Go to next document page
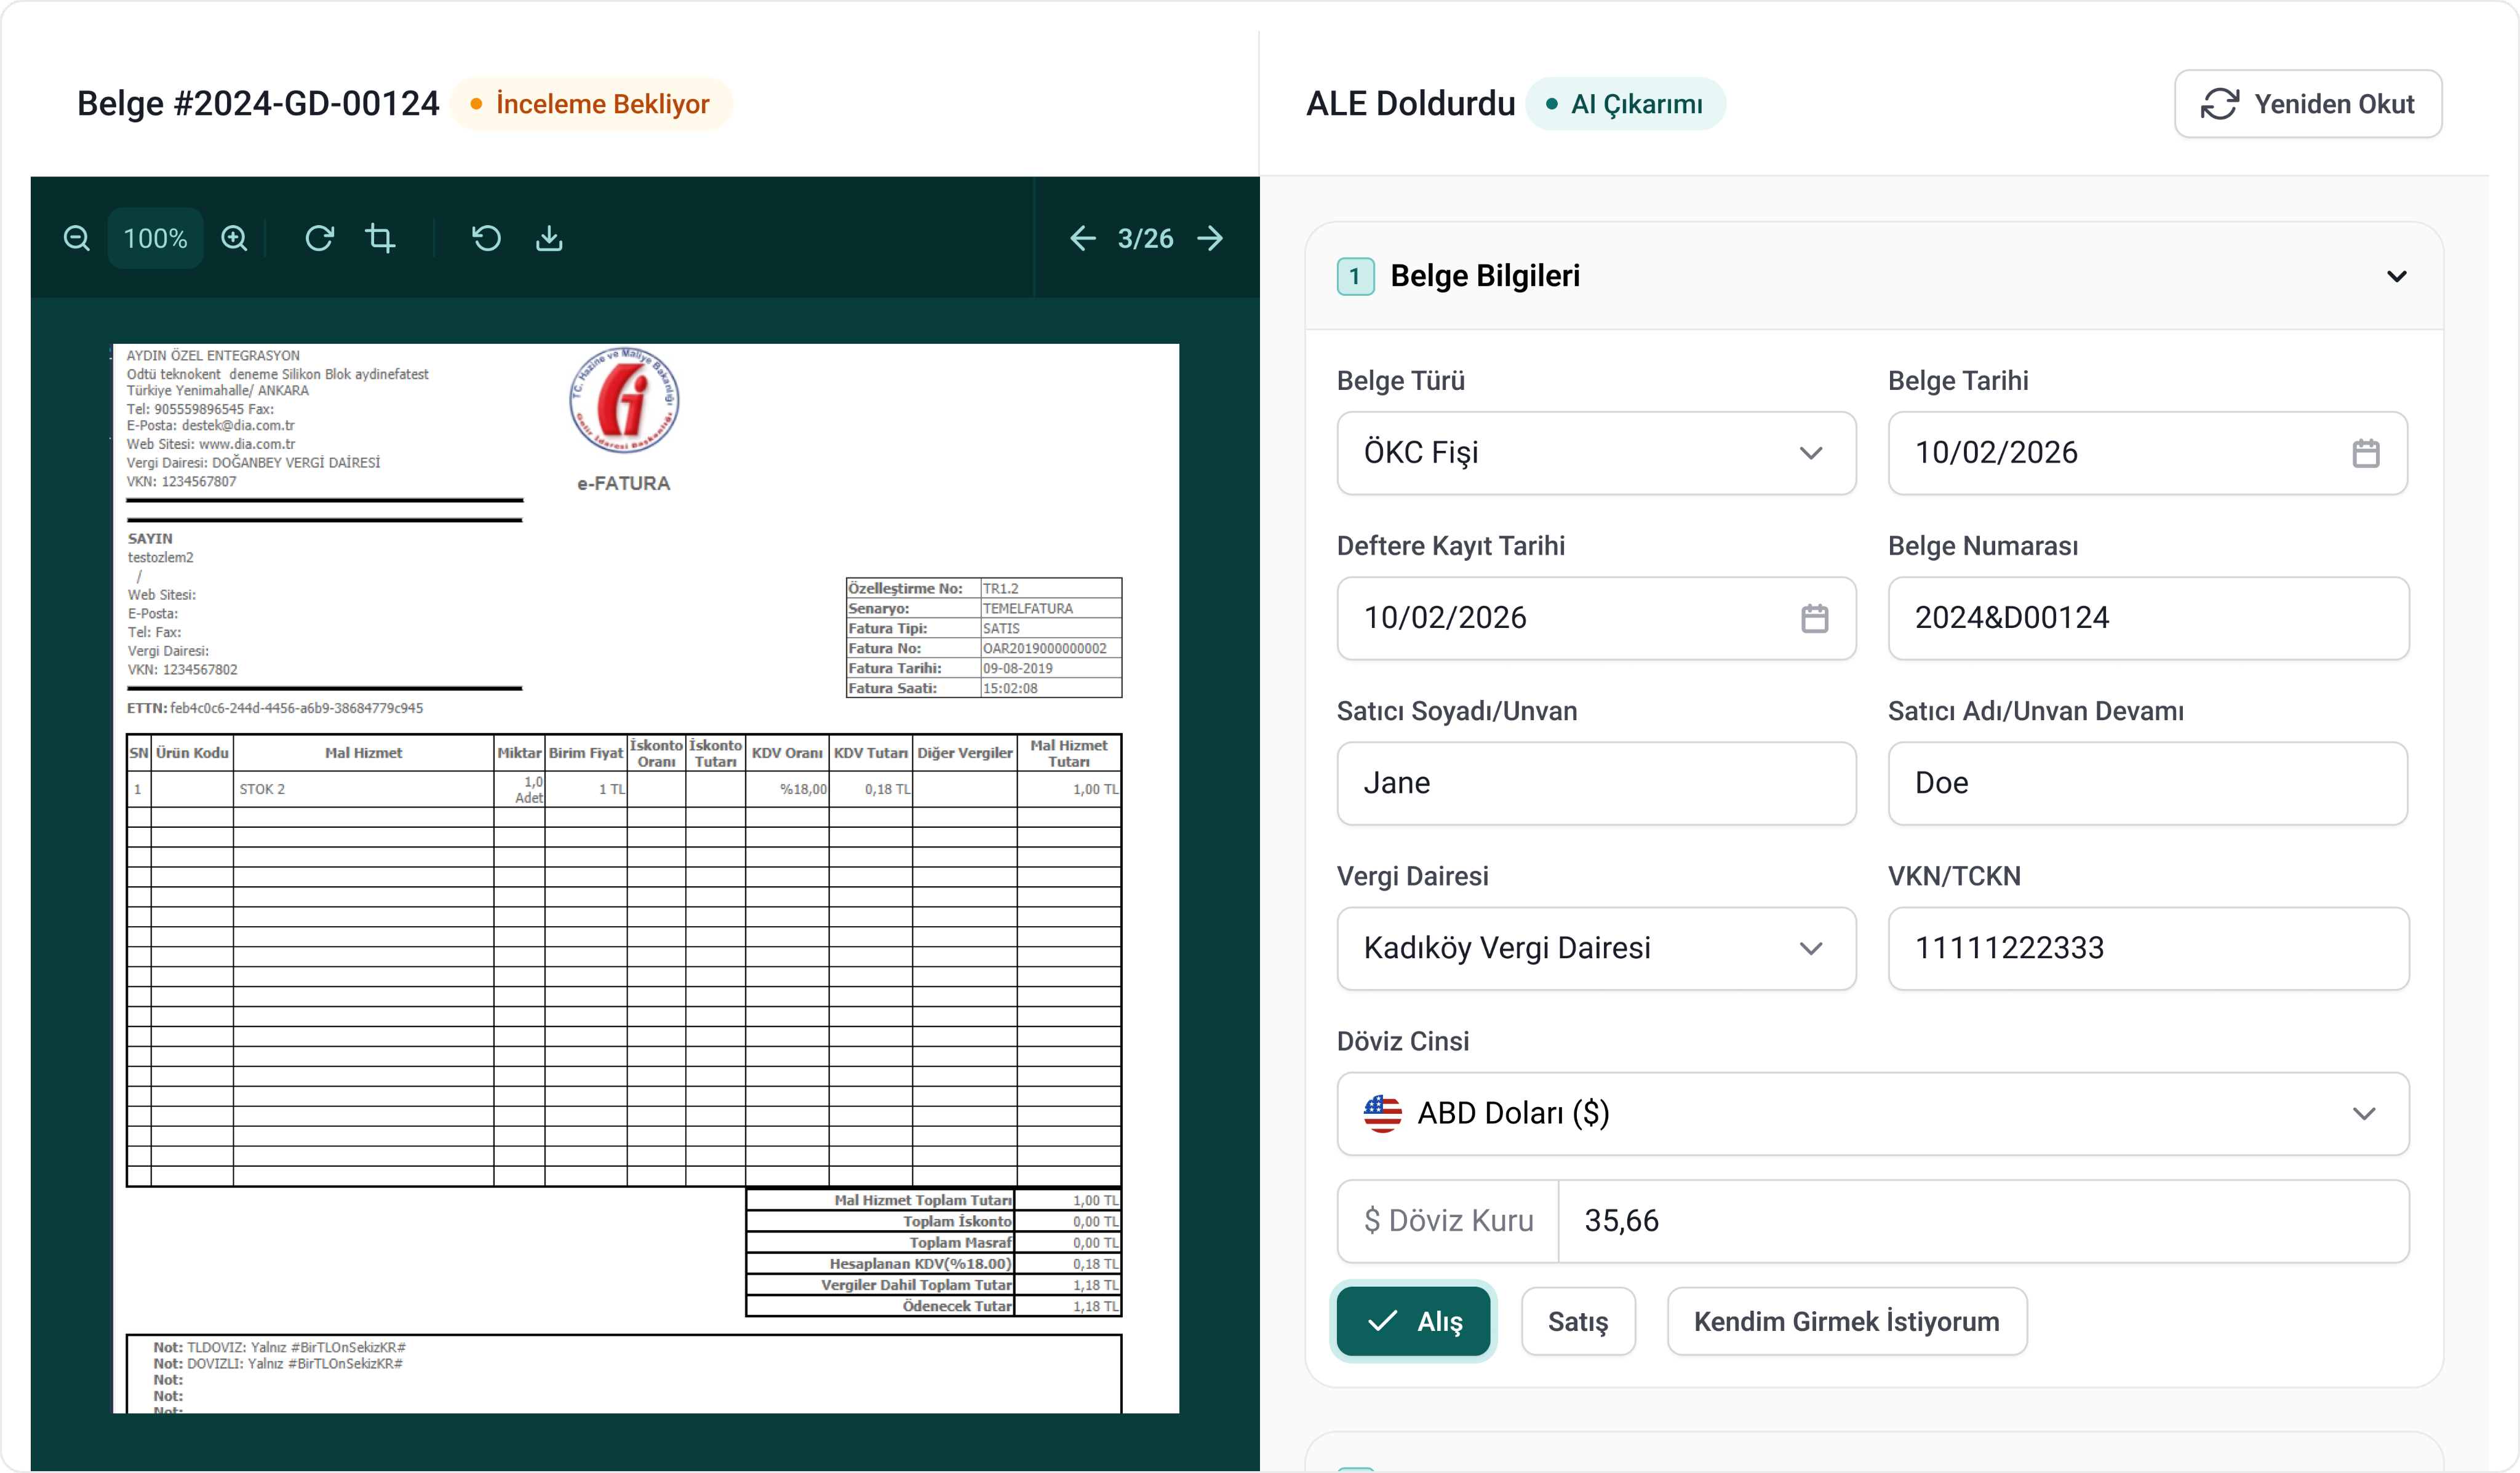Viewport: 2520px width, 1473px height. click(1210, 238)
